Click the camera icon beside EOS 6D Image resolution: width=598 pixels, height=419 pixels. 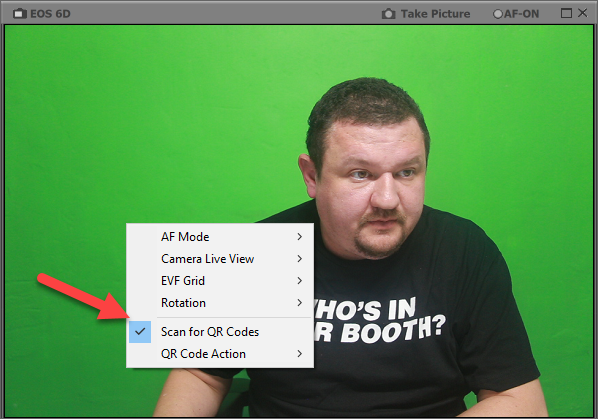(19, 14)
